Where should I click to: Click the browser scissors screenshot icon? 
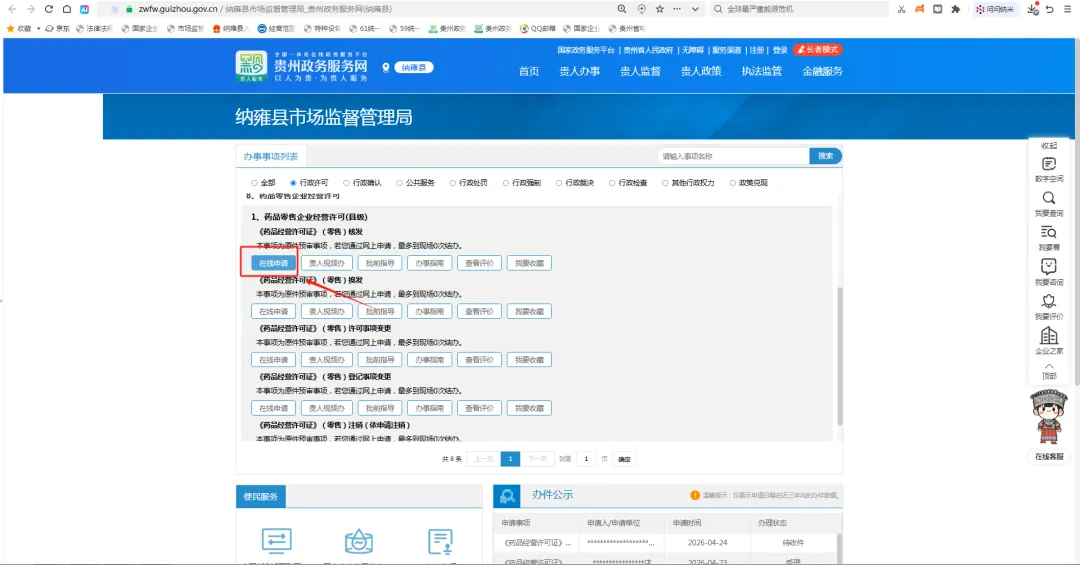(x=901, y=9)
